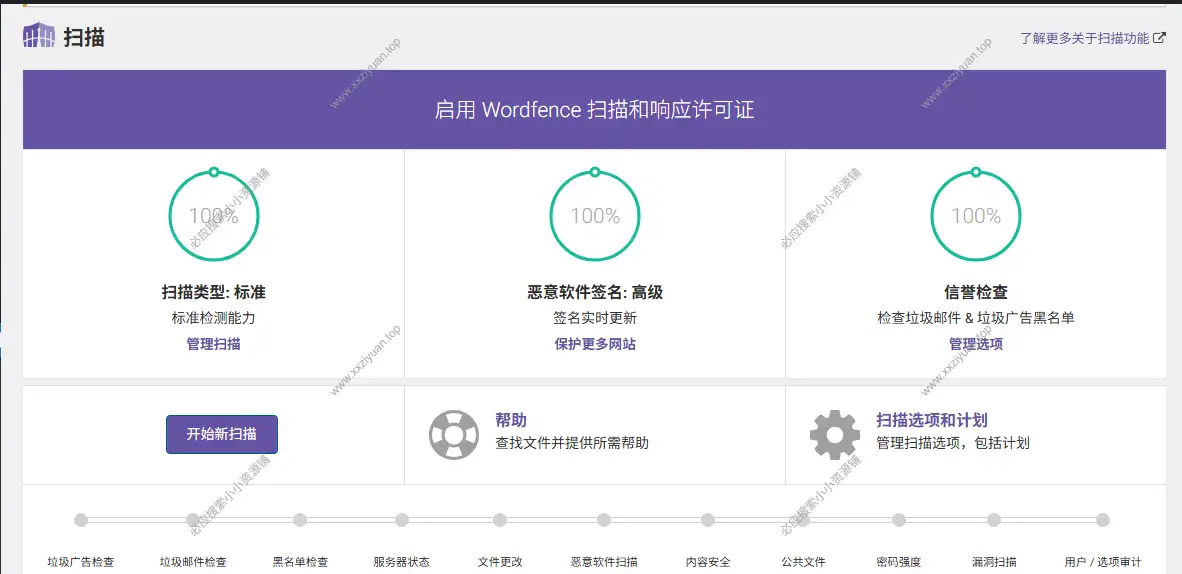Click the 扫描类型 100% progress circle
The image size is (1182, 574).
214,216
